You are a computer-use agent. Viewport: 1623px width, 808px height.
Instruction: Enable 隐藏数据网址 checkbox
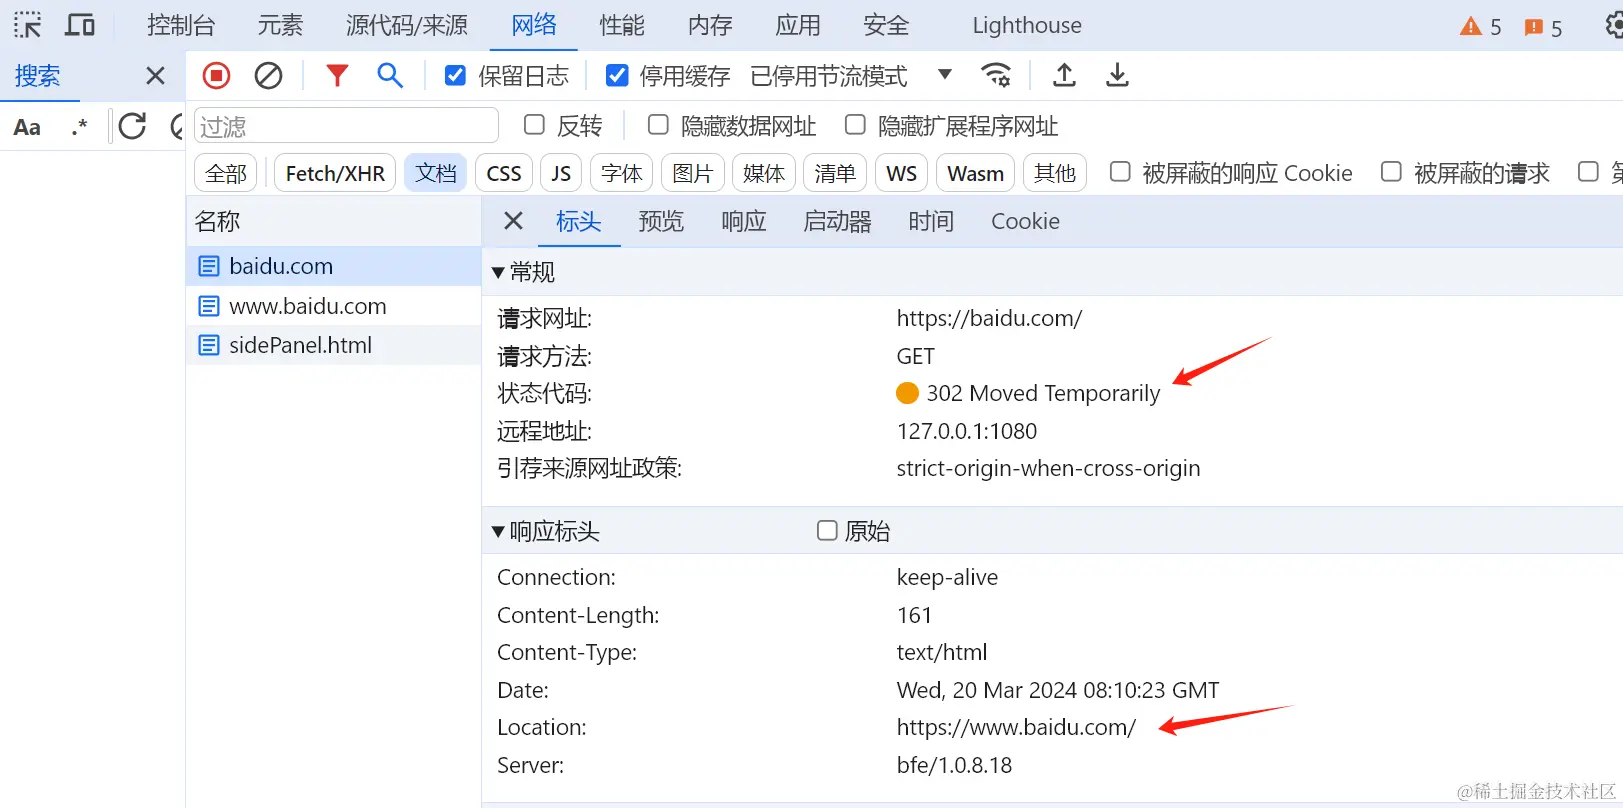click(x=658, y=125)
